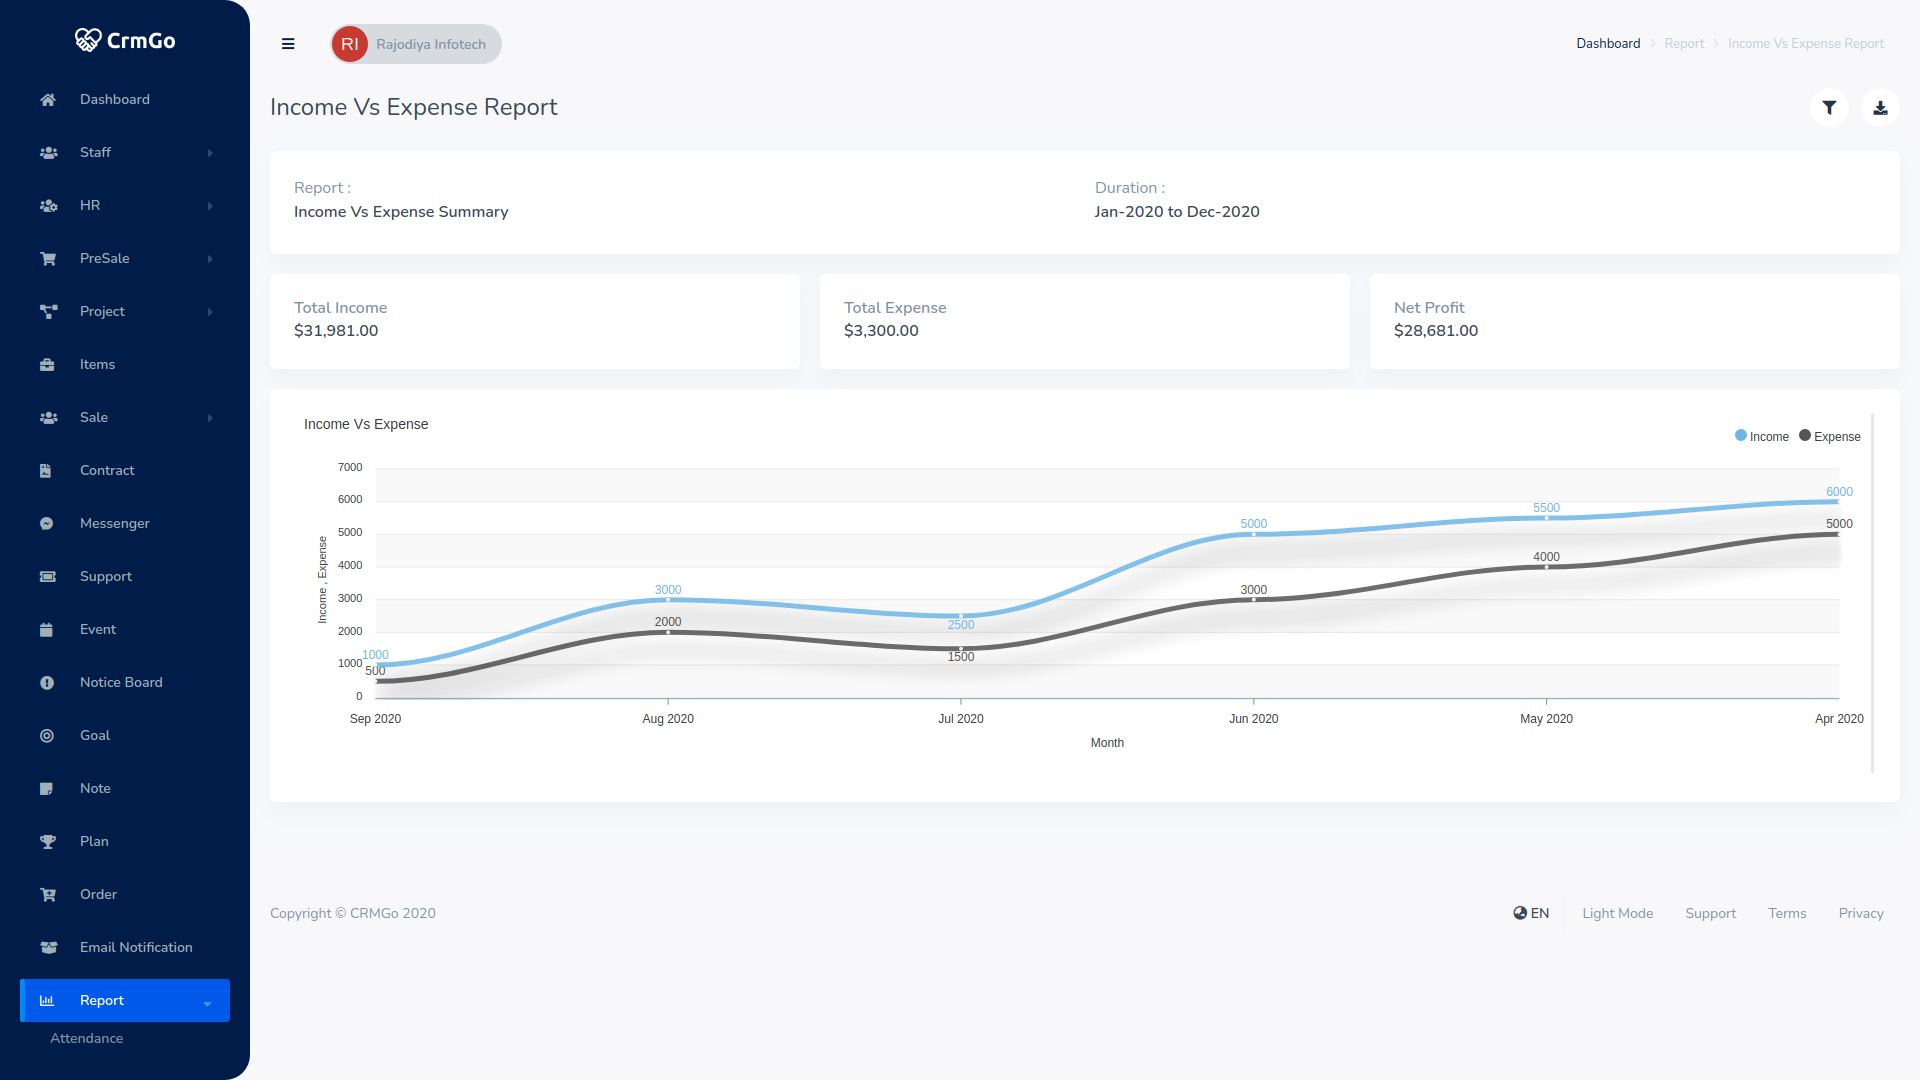Click the Order cart icon
Viewport: 1920px width, 1080px height.
pyautogui.click(x=47, y=895)
